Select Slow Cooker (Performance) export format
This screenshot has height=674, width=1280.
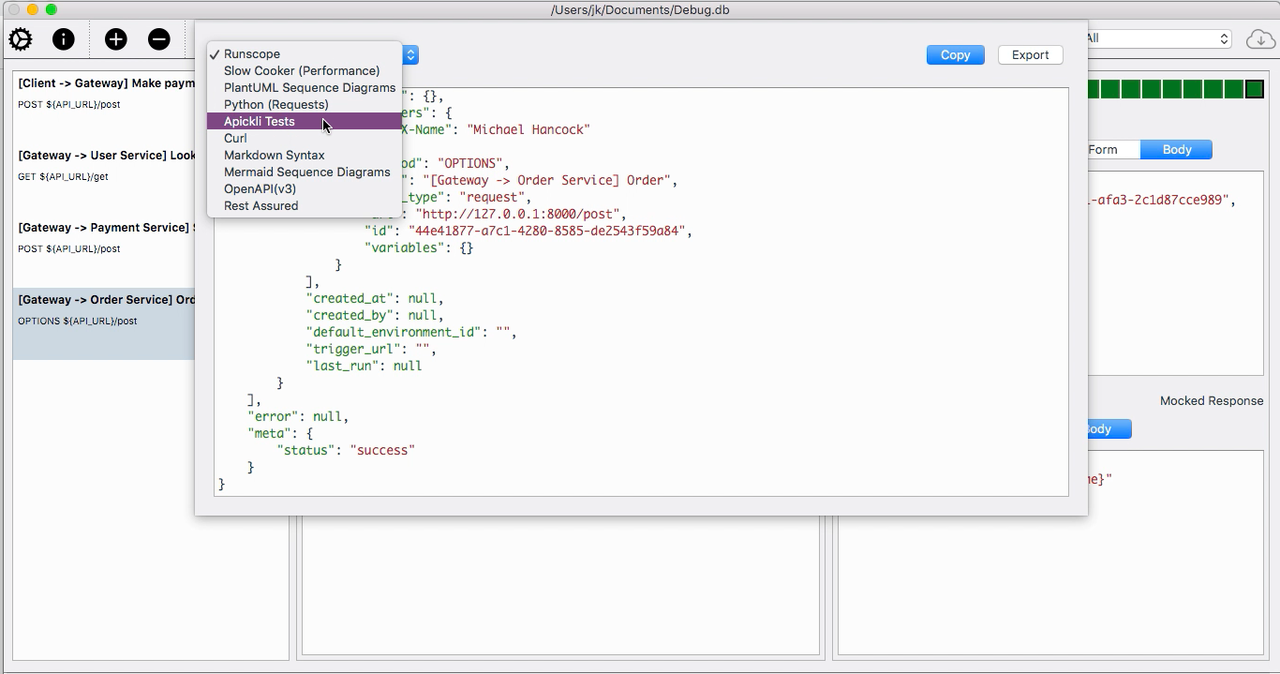tap(302, 71)
